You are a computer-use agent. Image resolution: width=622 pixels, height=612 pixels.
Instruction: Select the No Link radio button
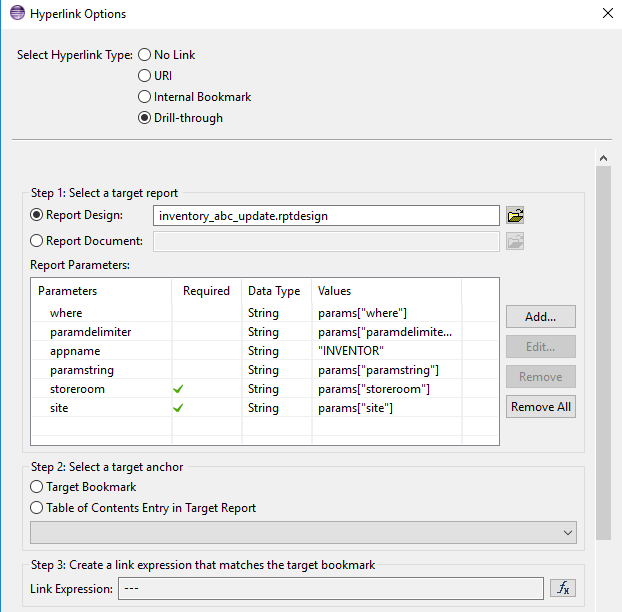(x=144, y=55)
